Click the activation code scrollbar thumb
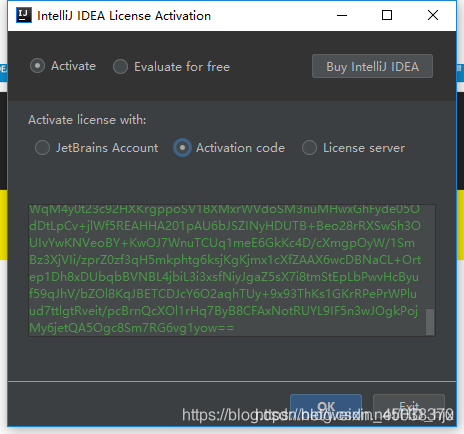This screenshot has height=434, width=464. tap(430, 322)
